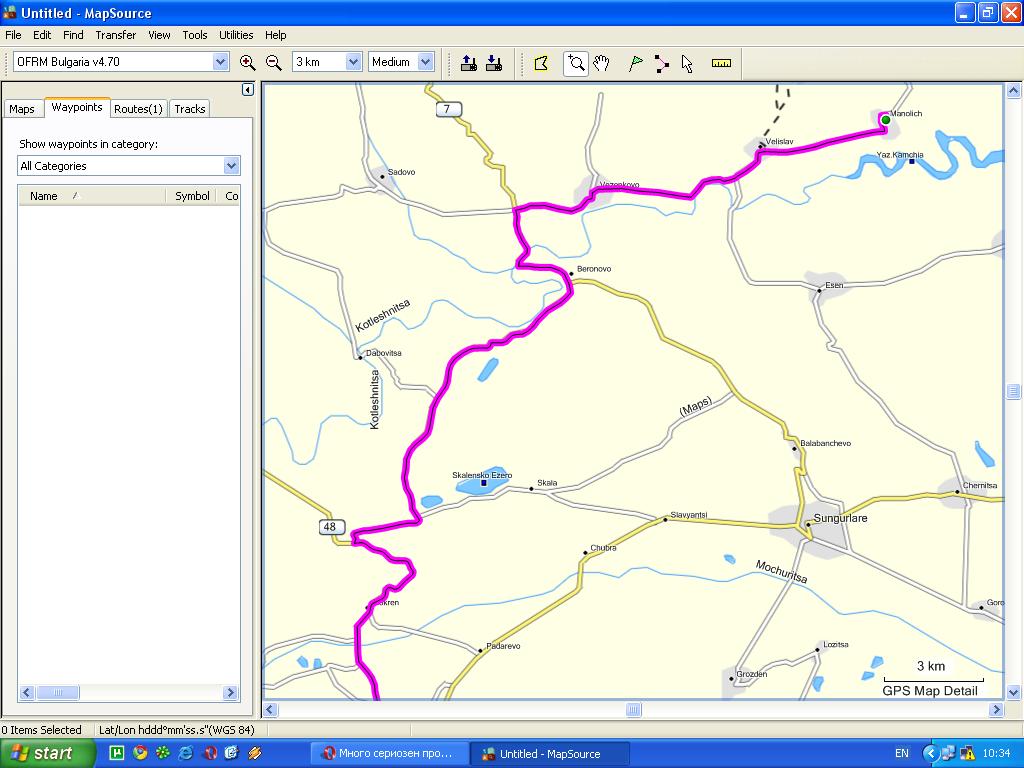Viewport: 1024px width, 768px height.
Task: Click map vertical scrollbar thumb
Action: coord(1013,391)
